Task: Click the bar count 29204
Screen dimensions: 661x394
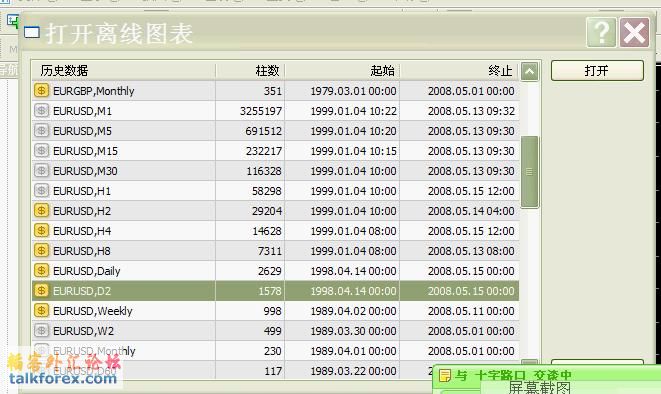Action: (x=267, y=211)
